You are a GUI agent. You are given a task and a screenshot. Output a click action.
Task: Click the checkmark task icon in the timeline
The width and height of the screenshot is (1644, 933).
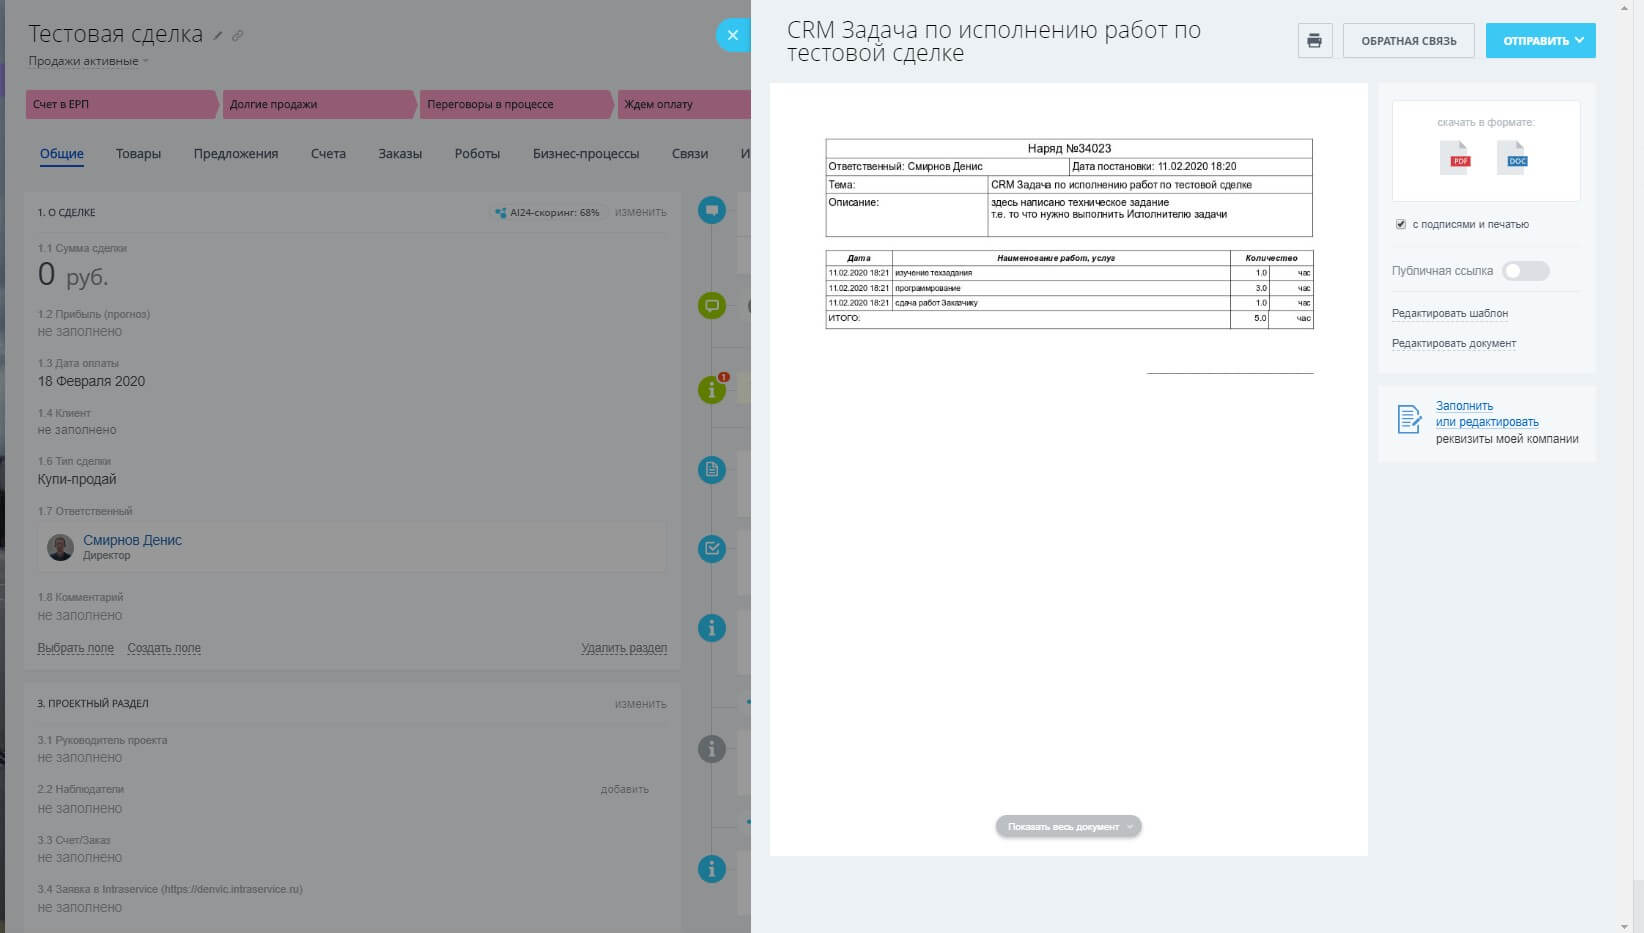(711, 548)
